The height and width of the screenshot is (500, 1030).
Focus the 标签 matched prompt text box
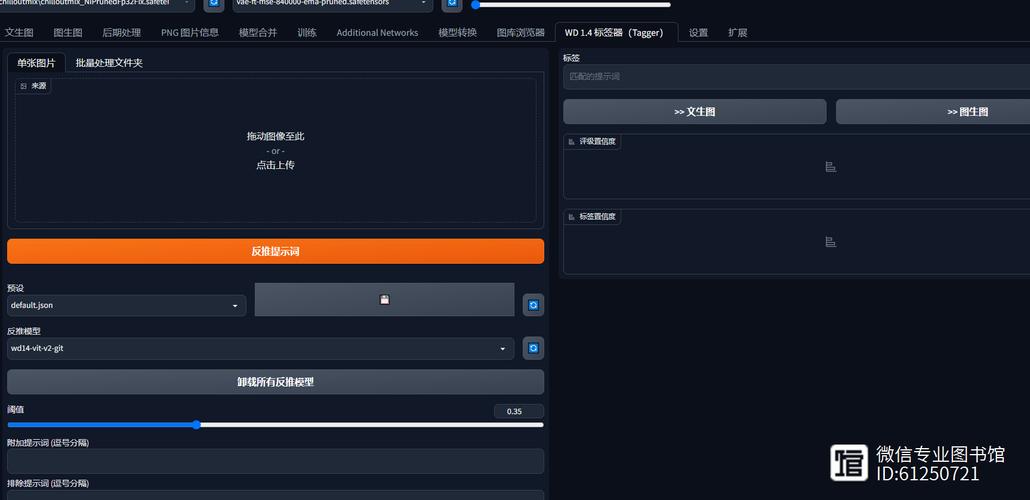pos(796,77)
